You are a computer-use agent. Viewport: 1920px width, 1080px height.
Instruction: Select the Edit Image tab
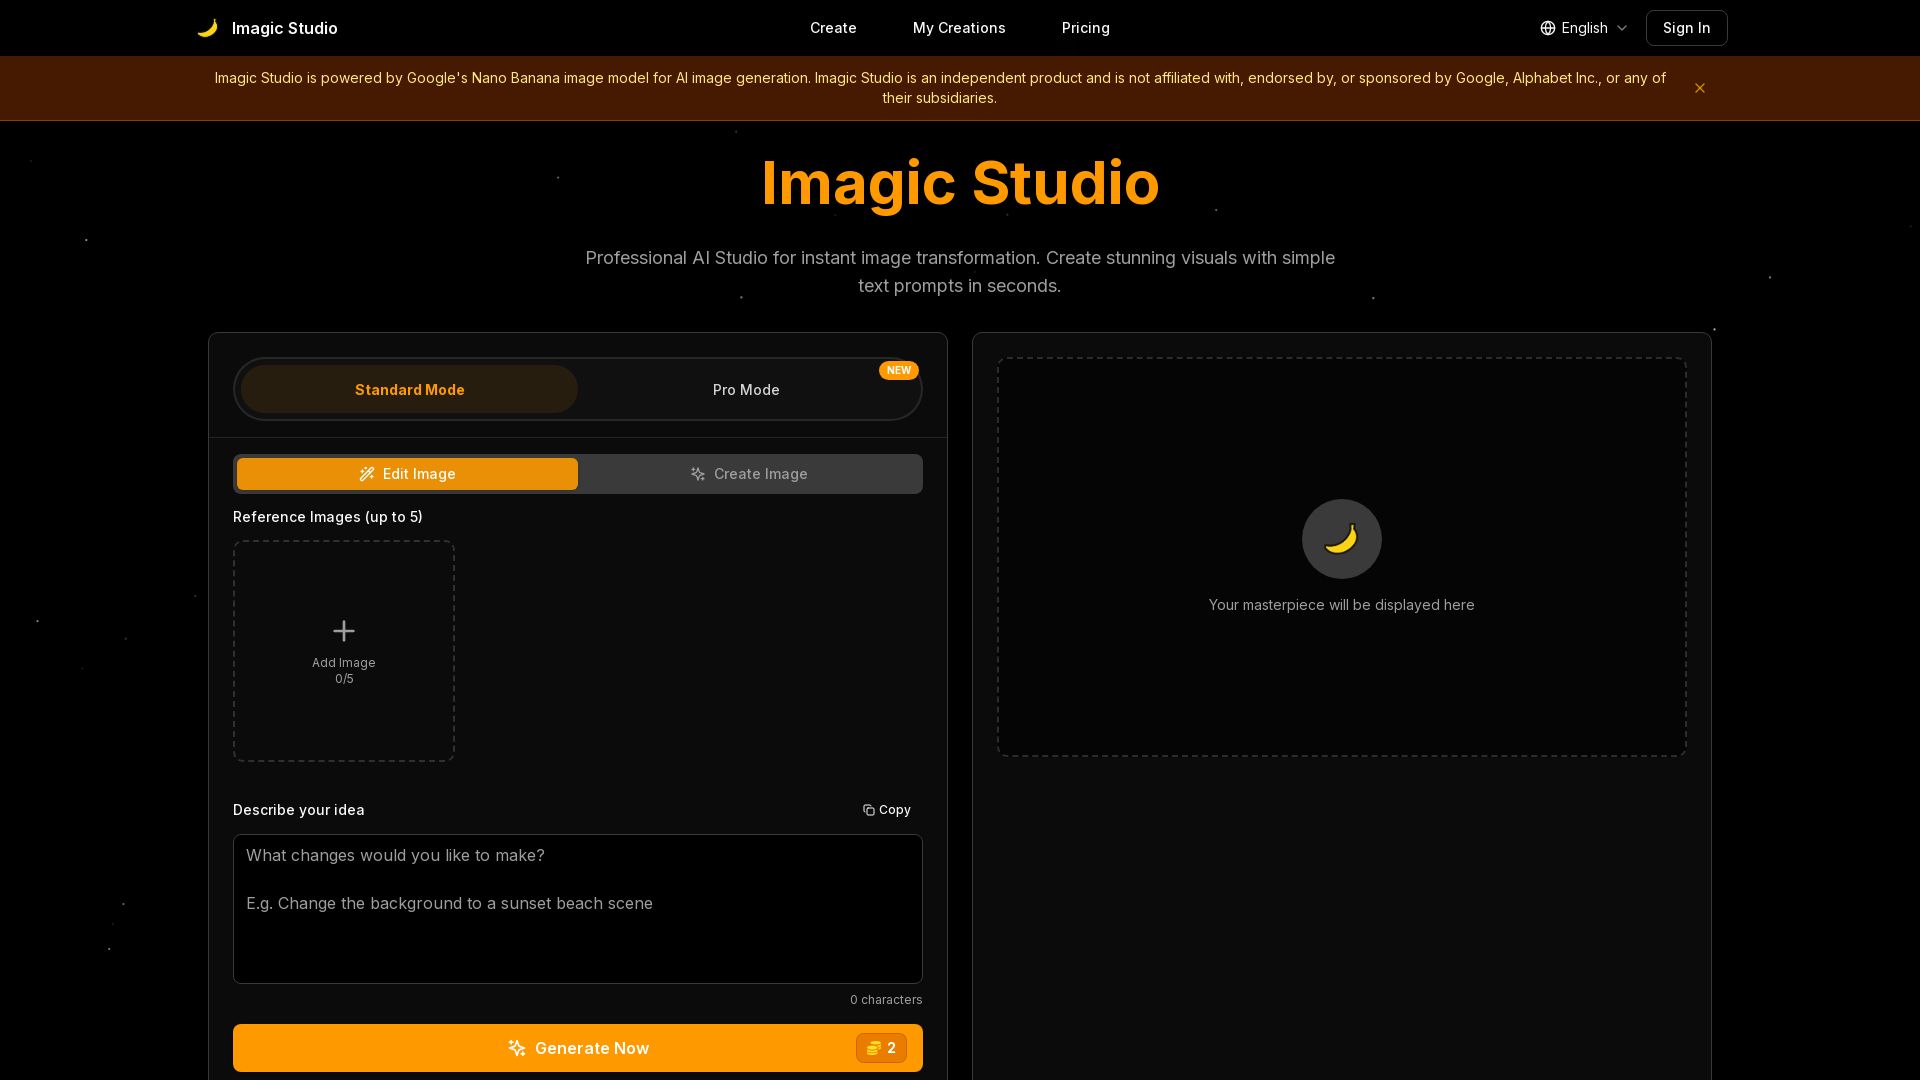407,474
